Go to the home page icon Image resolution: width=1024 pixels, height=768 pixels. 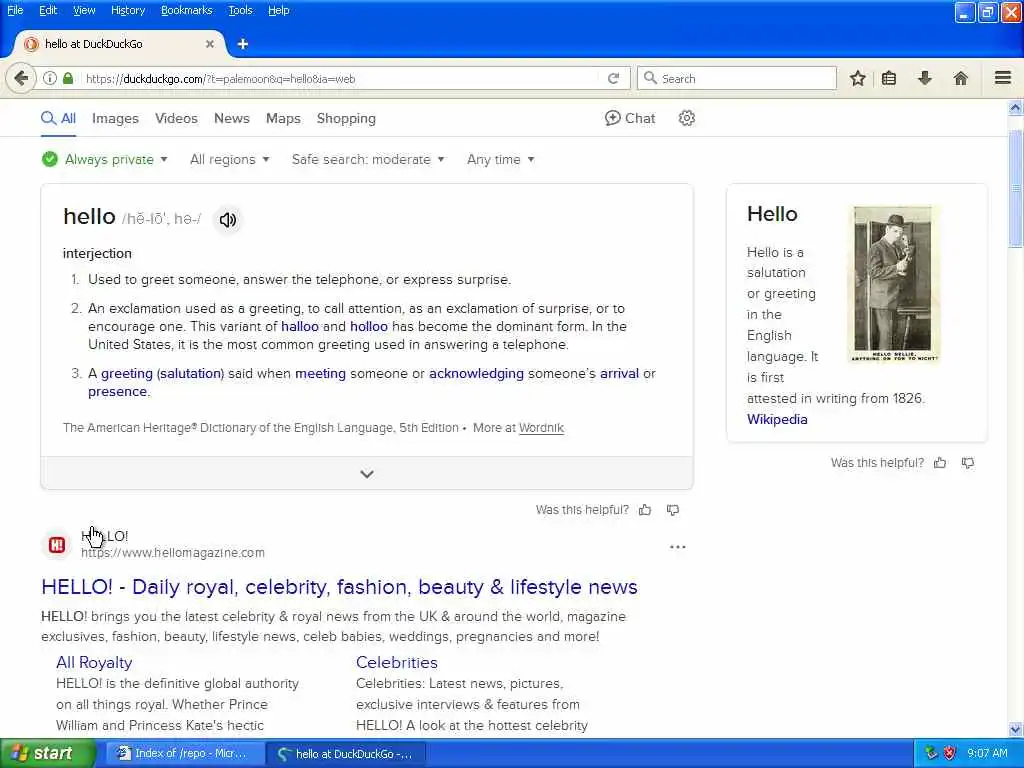[x=960, y=78]
